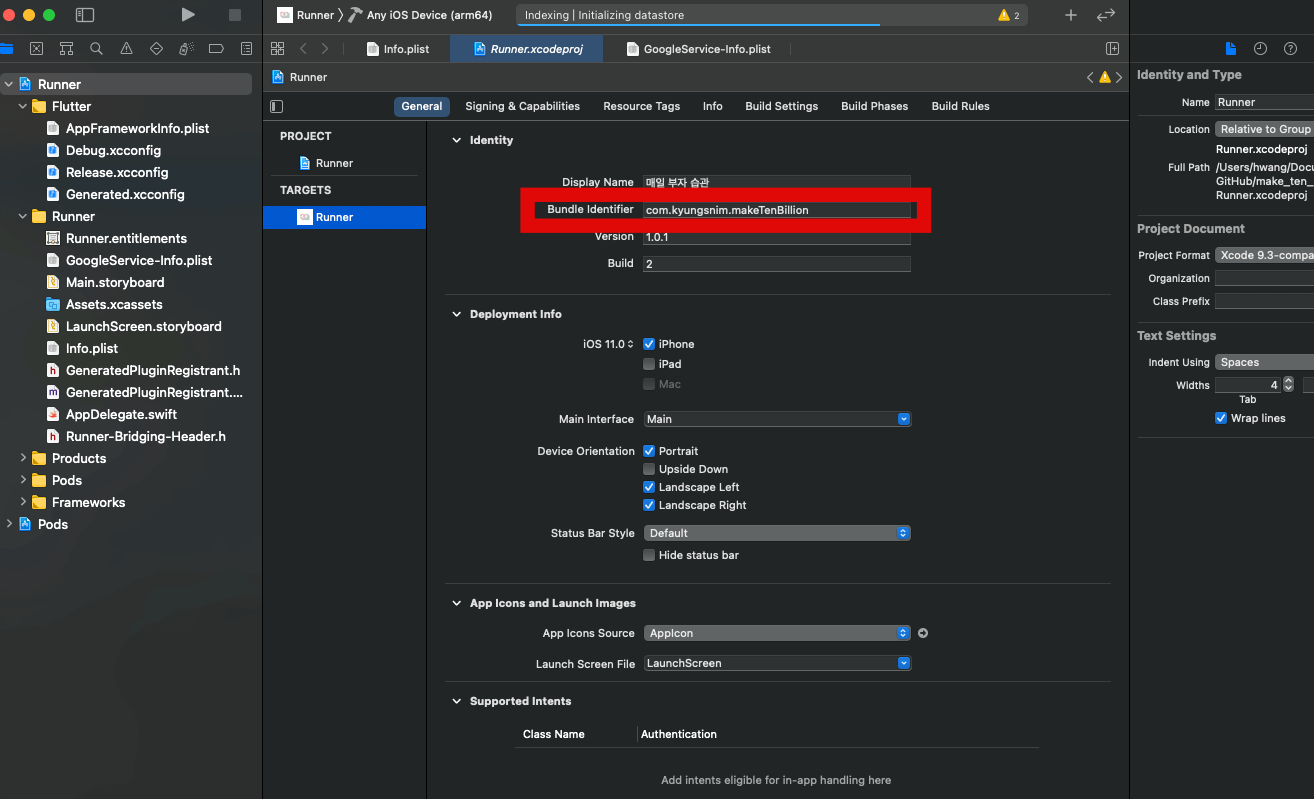The width and height of the screenshot is (1314, 799).
Task: Expand the Frameworks folder
Action: pyautogui.click(x=23, y=502)
